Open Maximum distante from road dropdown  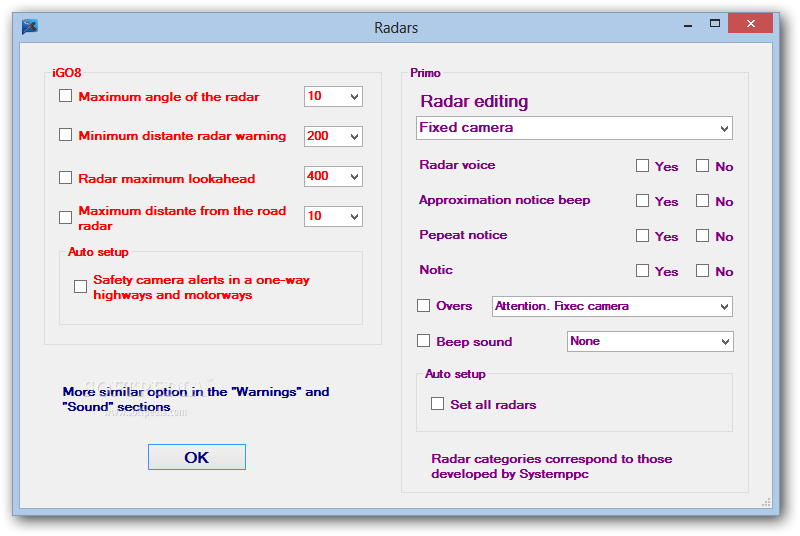click(333, 216)
